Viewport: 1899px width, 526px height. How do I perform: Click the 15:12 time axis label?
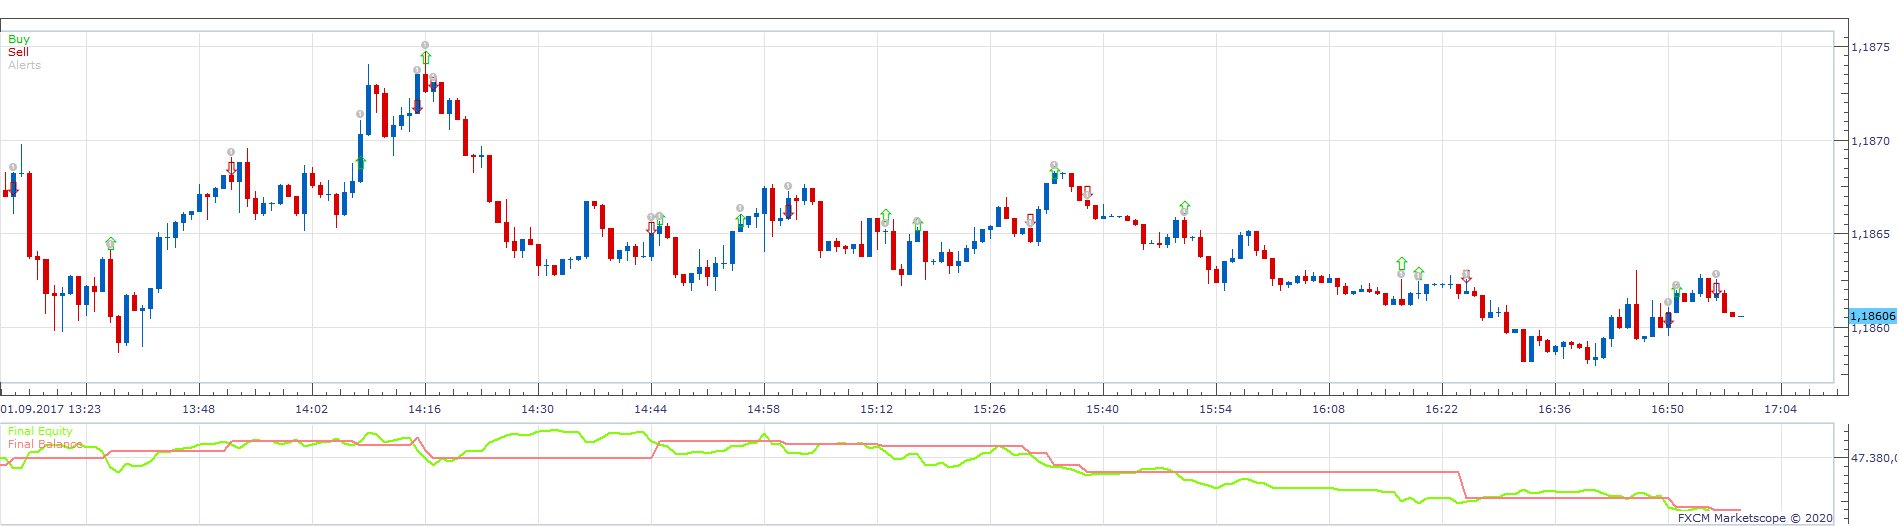(x=877, y=409)
